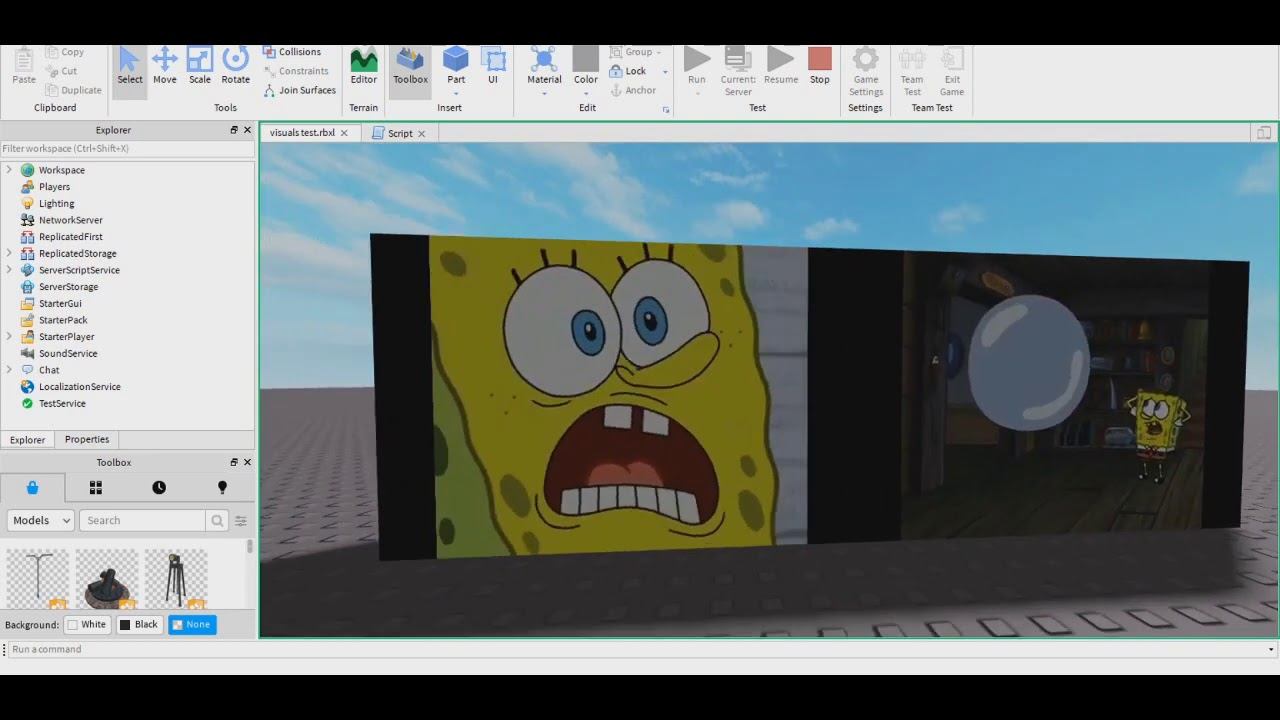Open the Toolbox Marketplace tab

(32, 488)
